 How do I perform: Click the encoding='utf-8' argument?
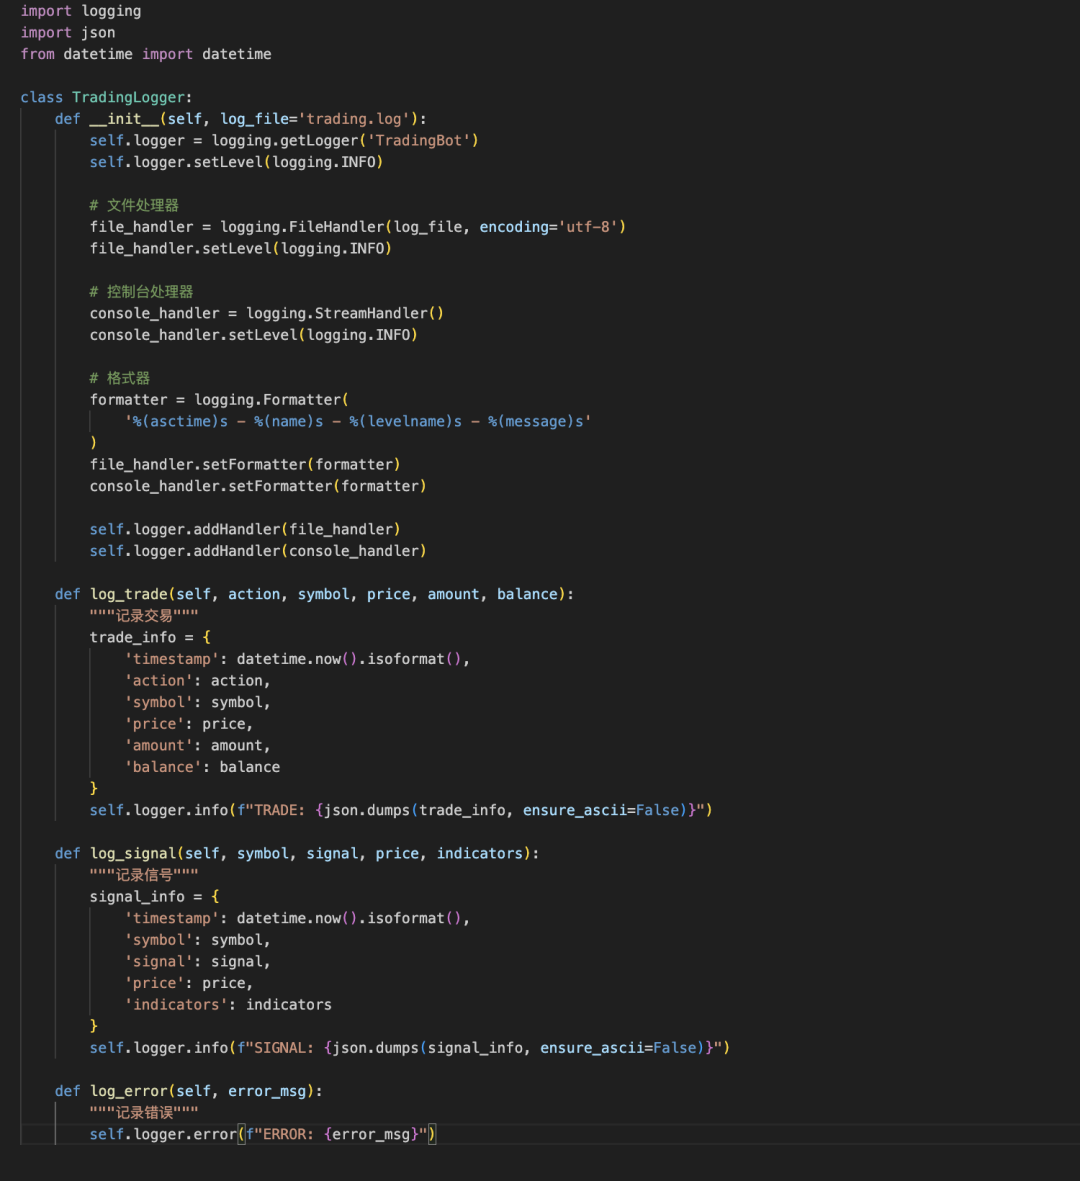[548, 227]
